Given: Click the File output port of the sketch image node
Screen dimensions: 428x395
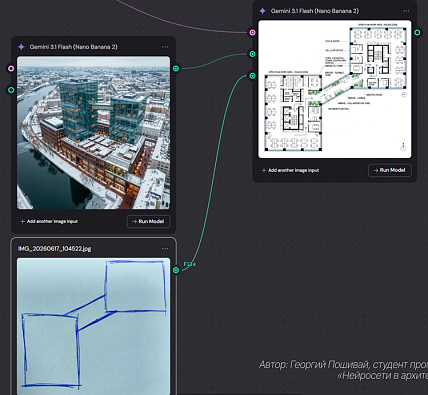Looking at the screenshot, I should click(x=176, y=270).
